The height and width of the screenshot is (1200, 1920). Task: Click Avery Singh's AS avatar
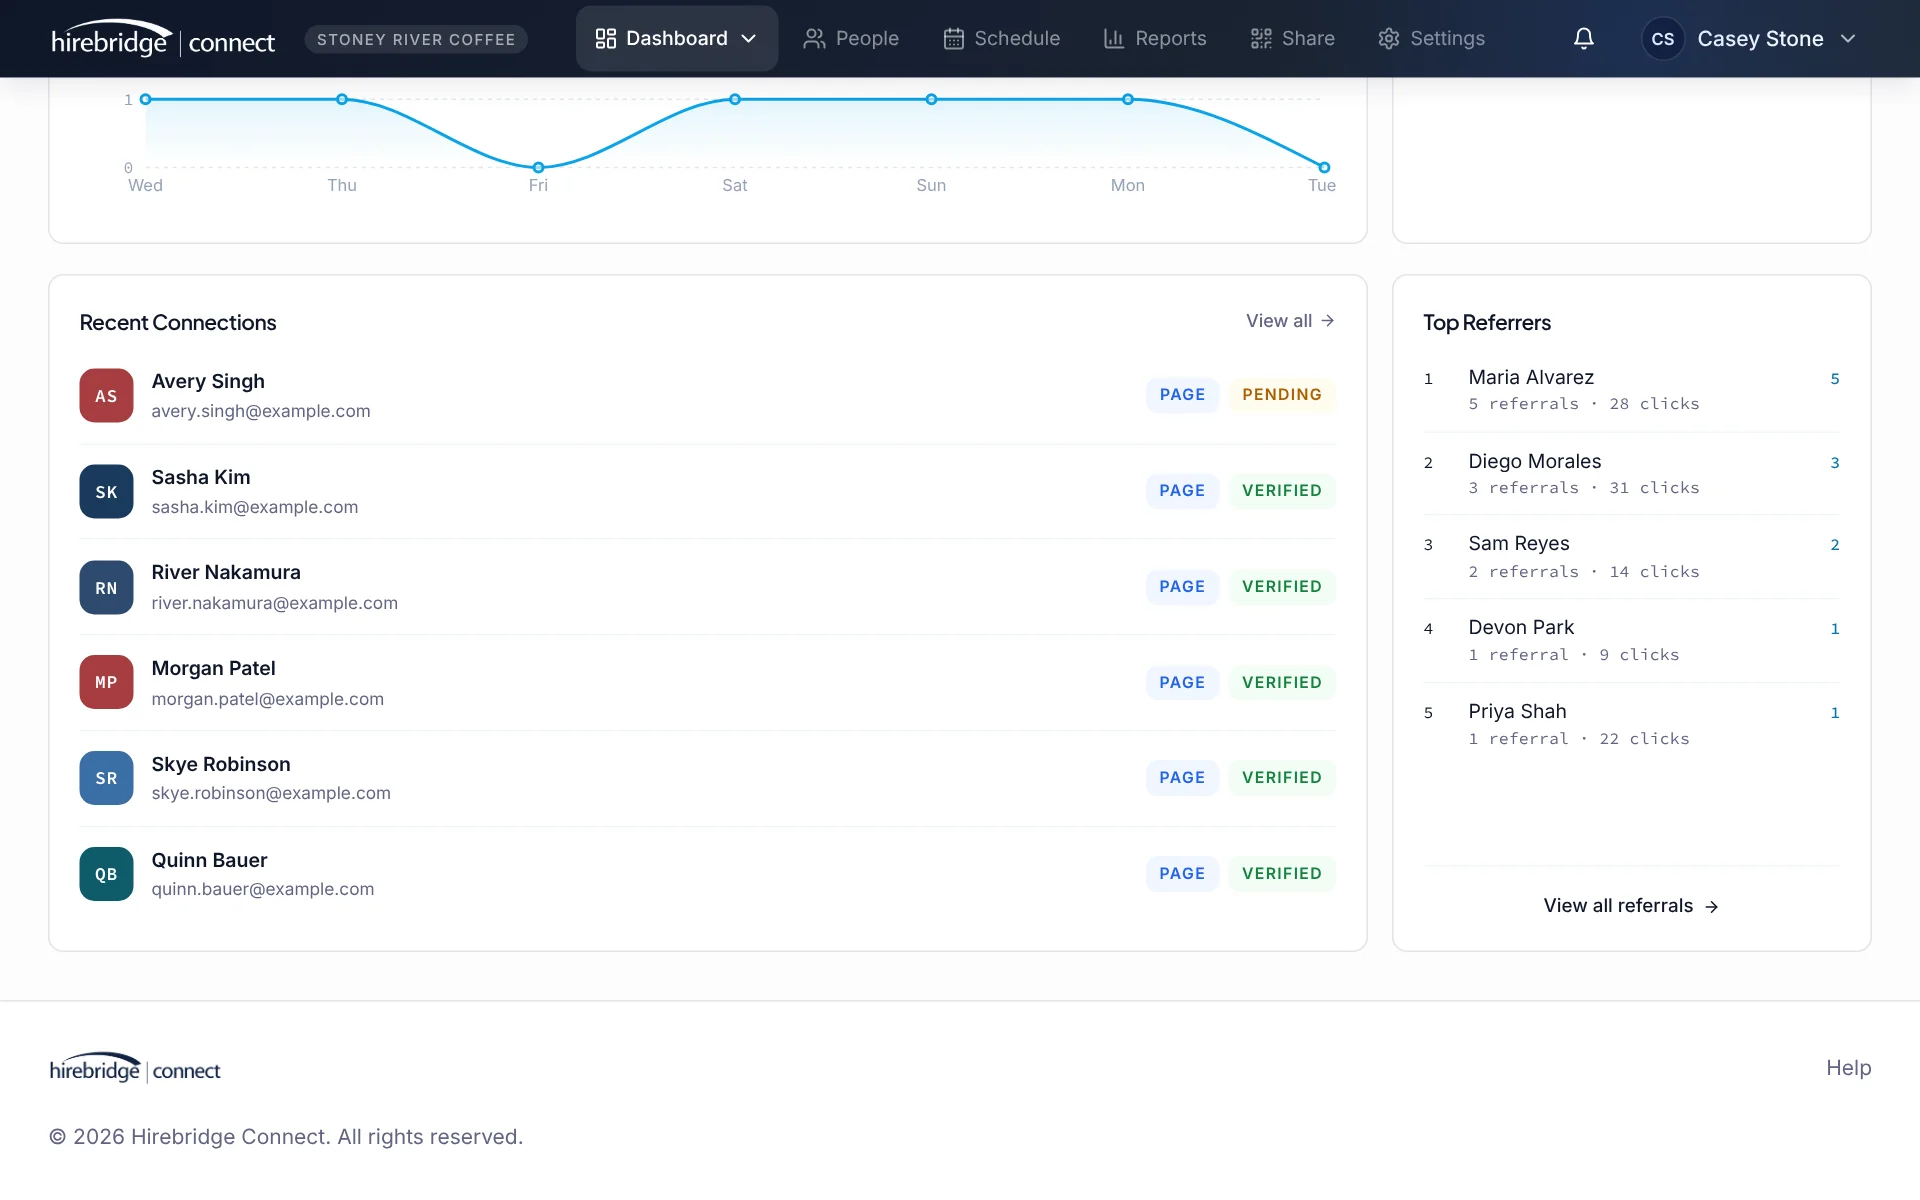click(x=106, y=396)
